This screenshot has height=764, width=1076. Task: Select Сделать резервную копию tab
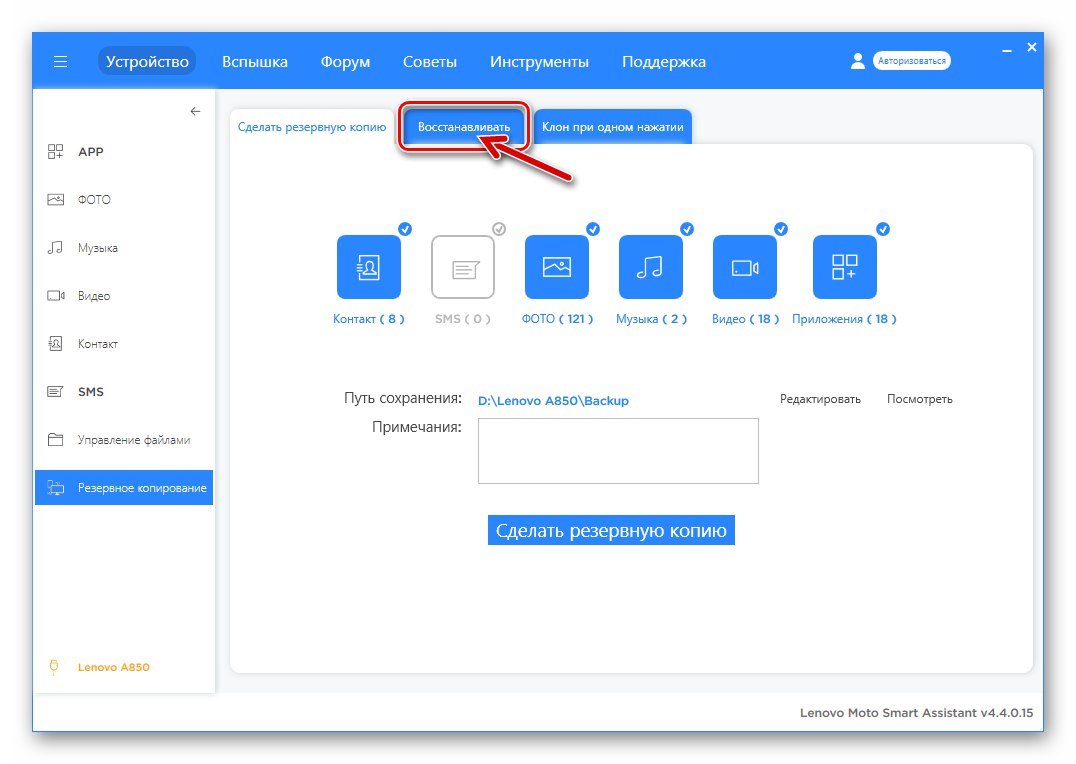[312, 127]
